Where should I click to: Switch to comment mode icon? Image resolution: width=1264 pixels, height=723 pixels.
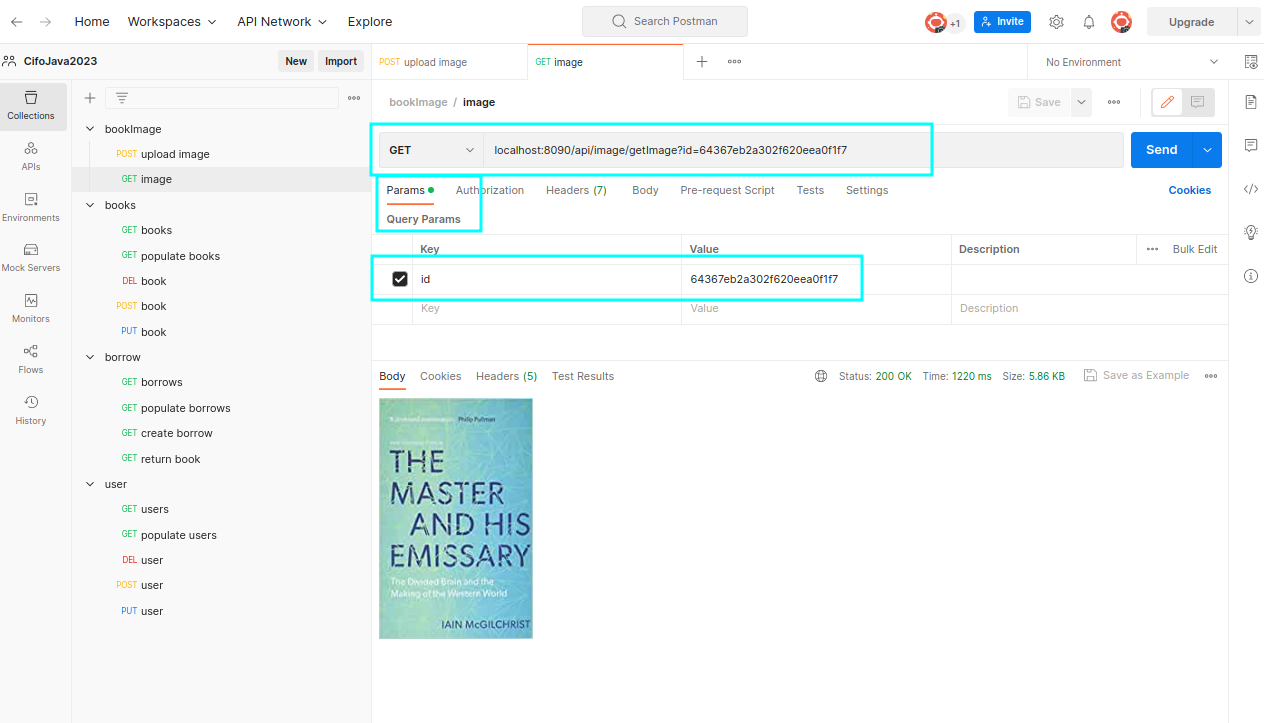(x=1197, y=102)
